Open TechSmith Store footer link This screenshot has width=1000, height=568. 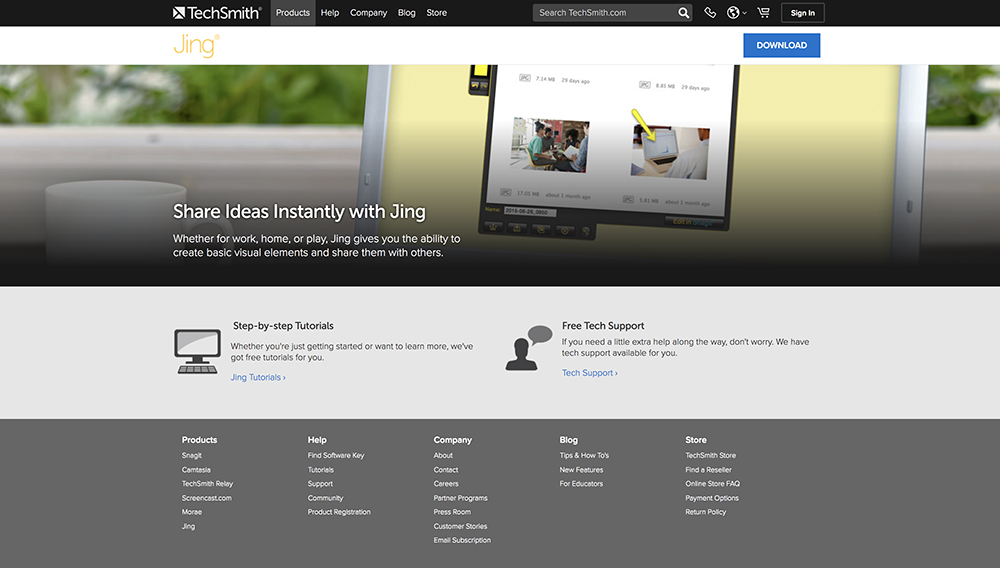[710, 455]
